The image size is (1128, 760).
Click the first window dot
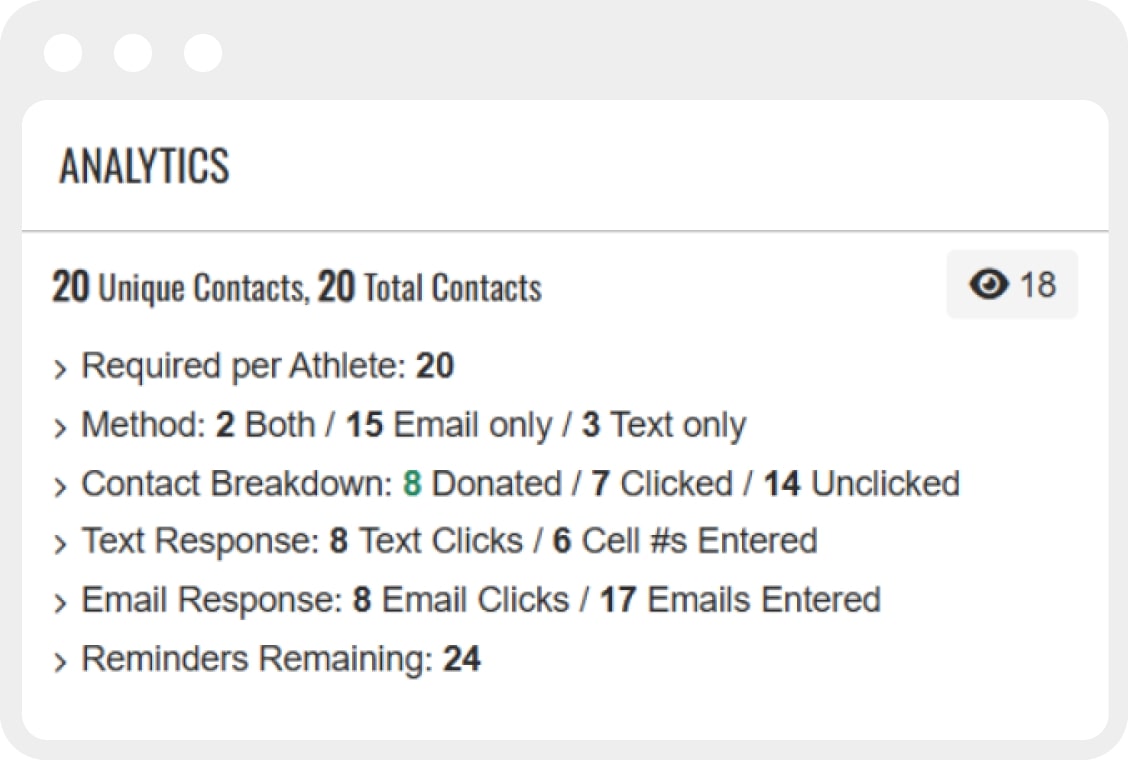pos(63,53)
